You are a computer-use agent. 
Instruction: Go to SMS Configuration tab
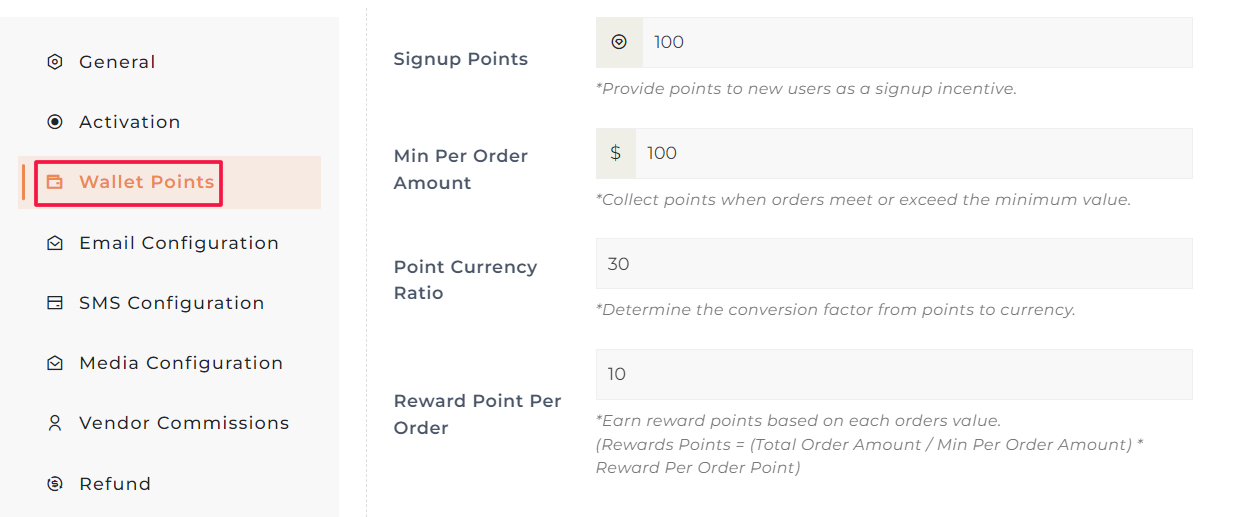pos(172,303)
